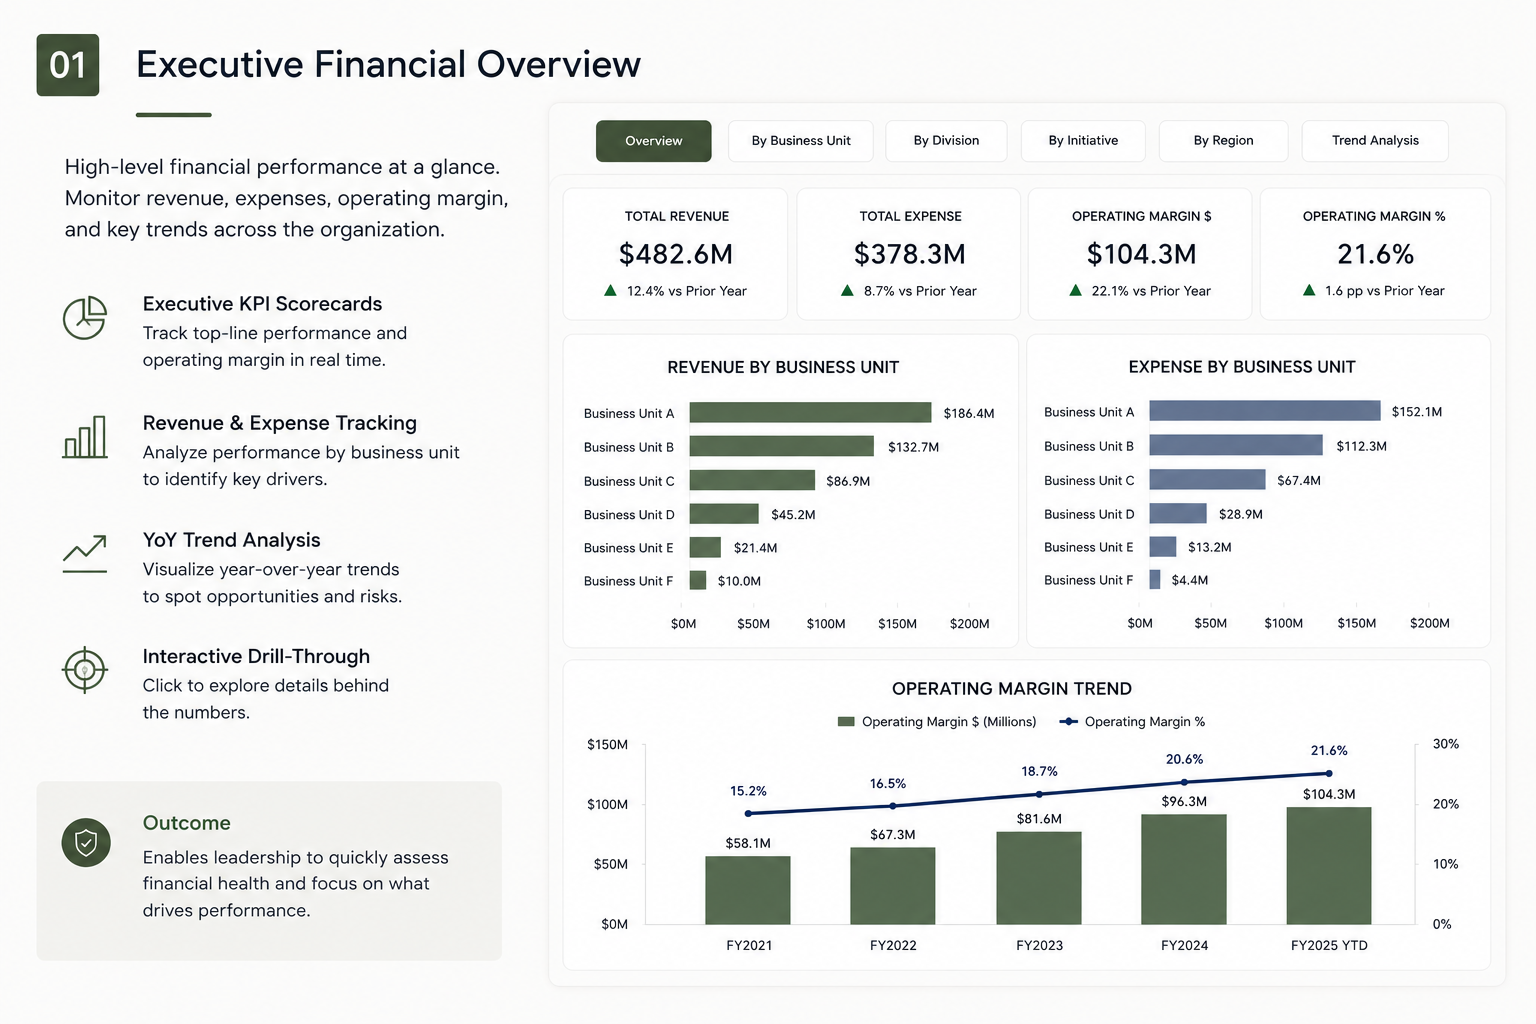Click the FY2022 operating margin bar

click(x=893, y=886)
